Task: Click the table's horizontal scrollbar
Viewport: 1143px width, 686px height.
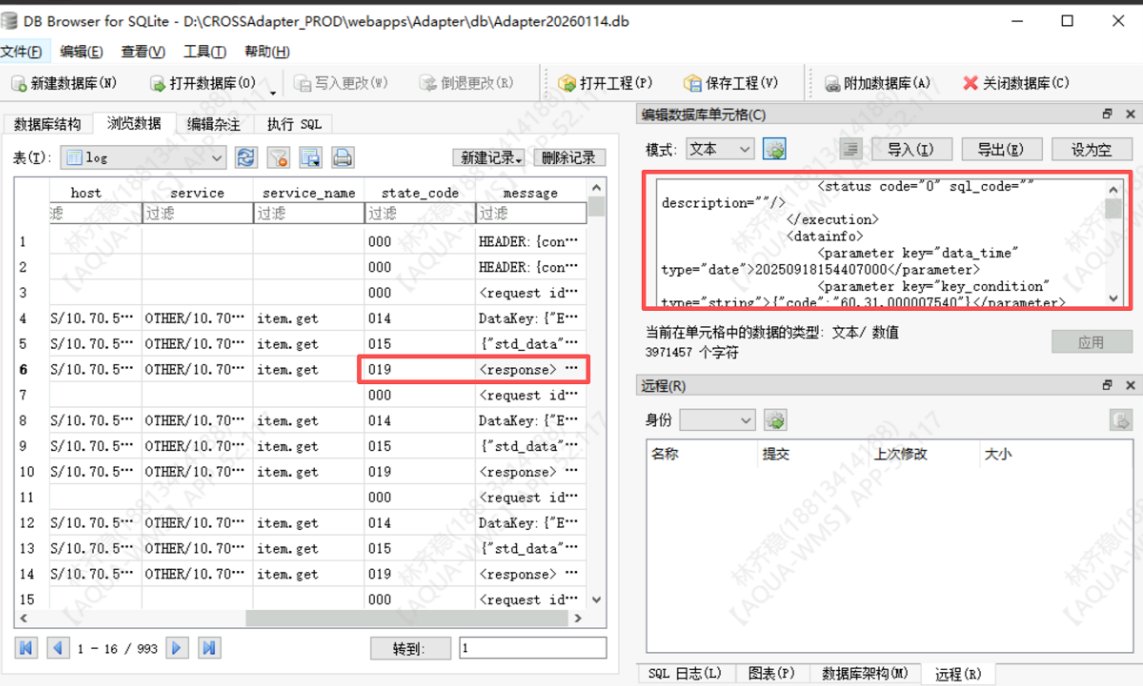Action: point(300,619)
